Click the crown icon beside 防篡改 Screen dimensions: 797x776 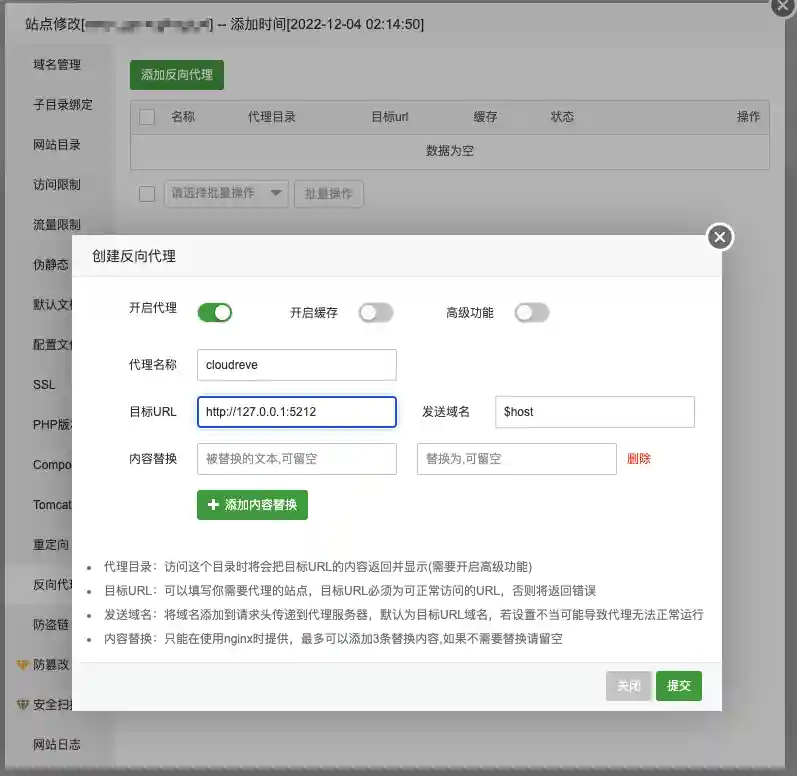[x=22, y=664]
